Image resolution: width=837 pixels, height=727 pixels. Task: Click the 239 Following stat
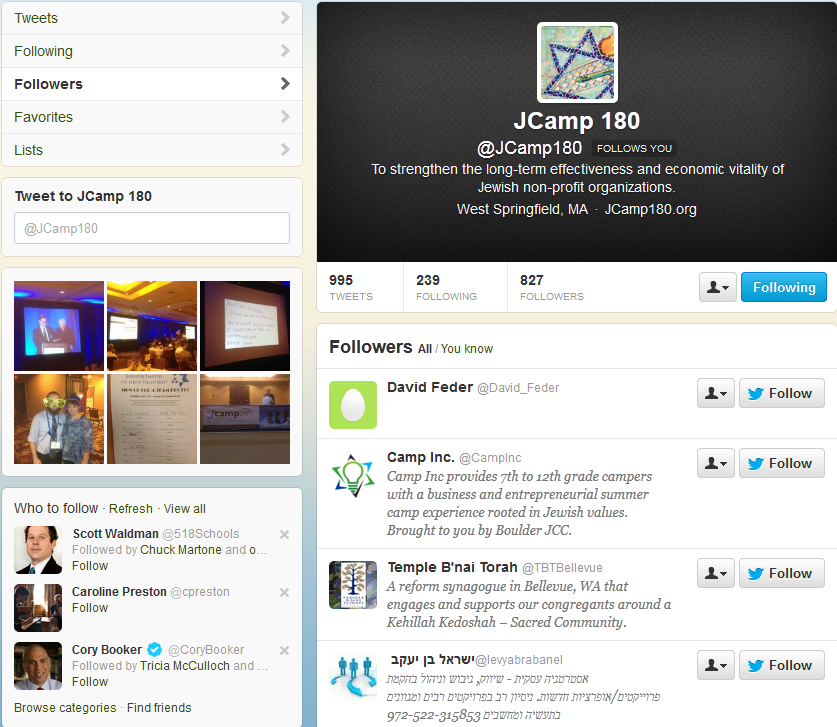click(446, 287)
